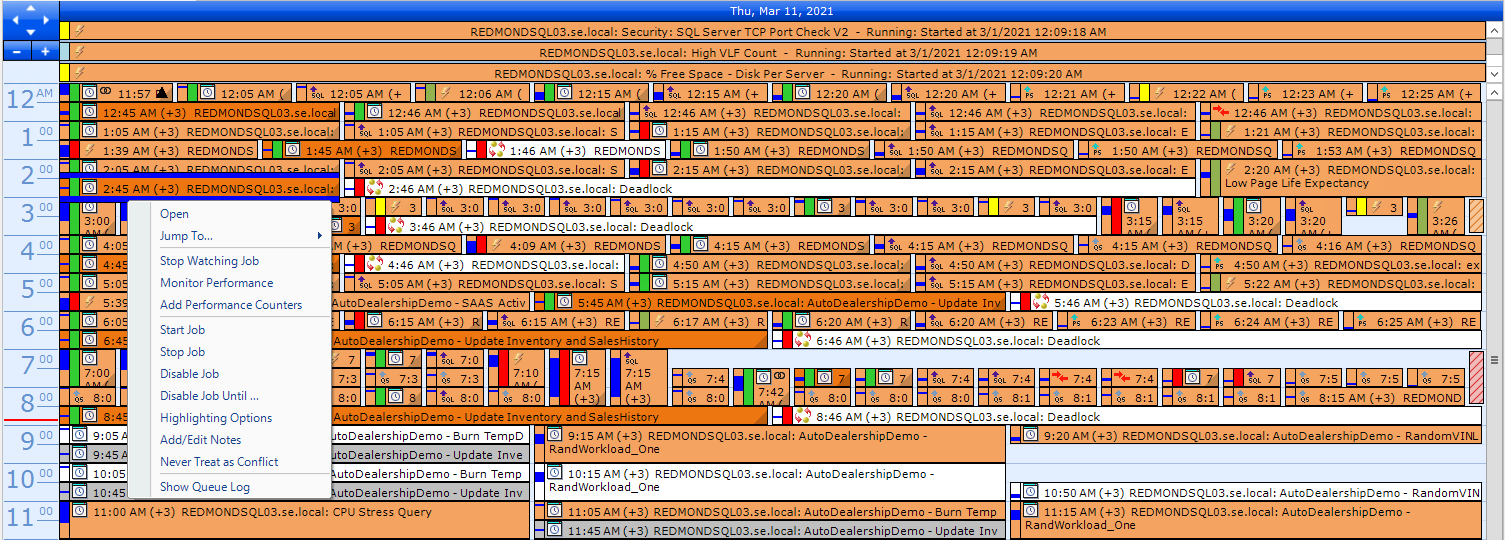Click the lightning icon of the 12:06 AM event

pyautogui.click(x=446, y=93)
